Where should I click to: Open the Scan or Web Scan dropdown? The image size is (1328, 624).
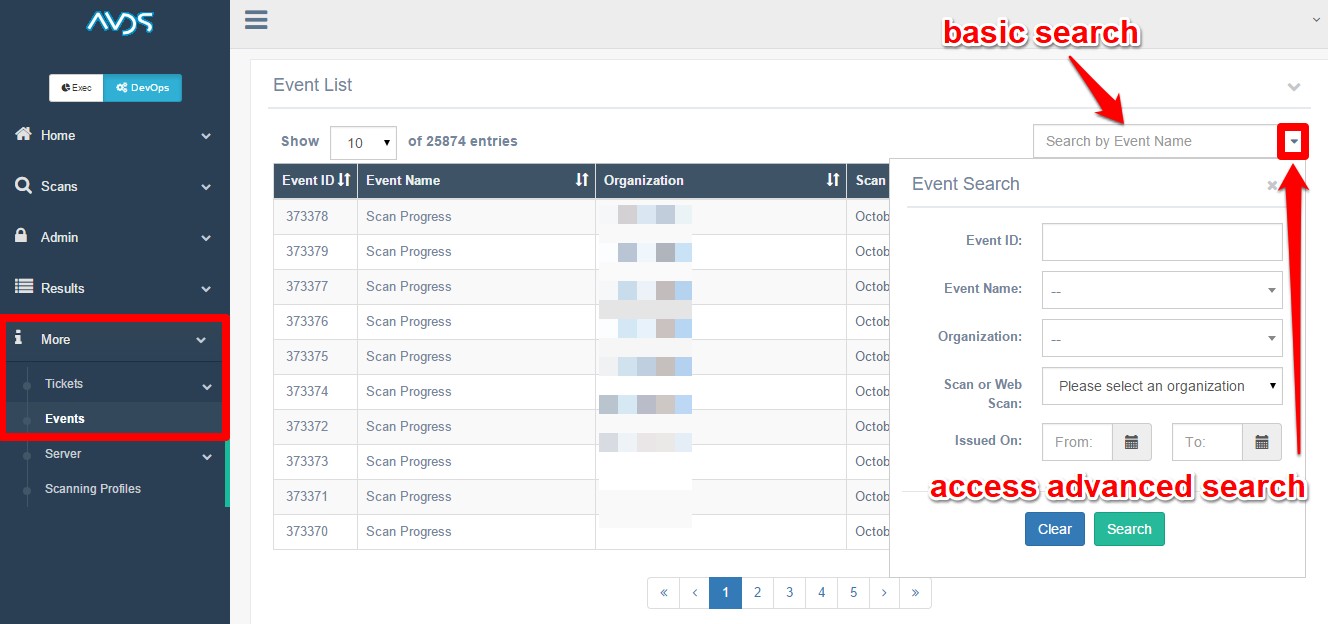1162,386
